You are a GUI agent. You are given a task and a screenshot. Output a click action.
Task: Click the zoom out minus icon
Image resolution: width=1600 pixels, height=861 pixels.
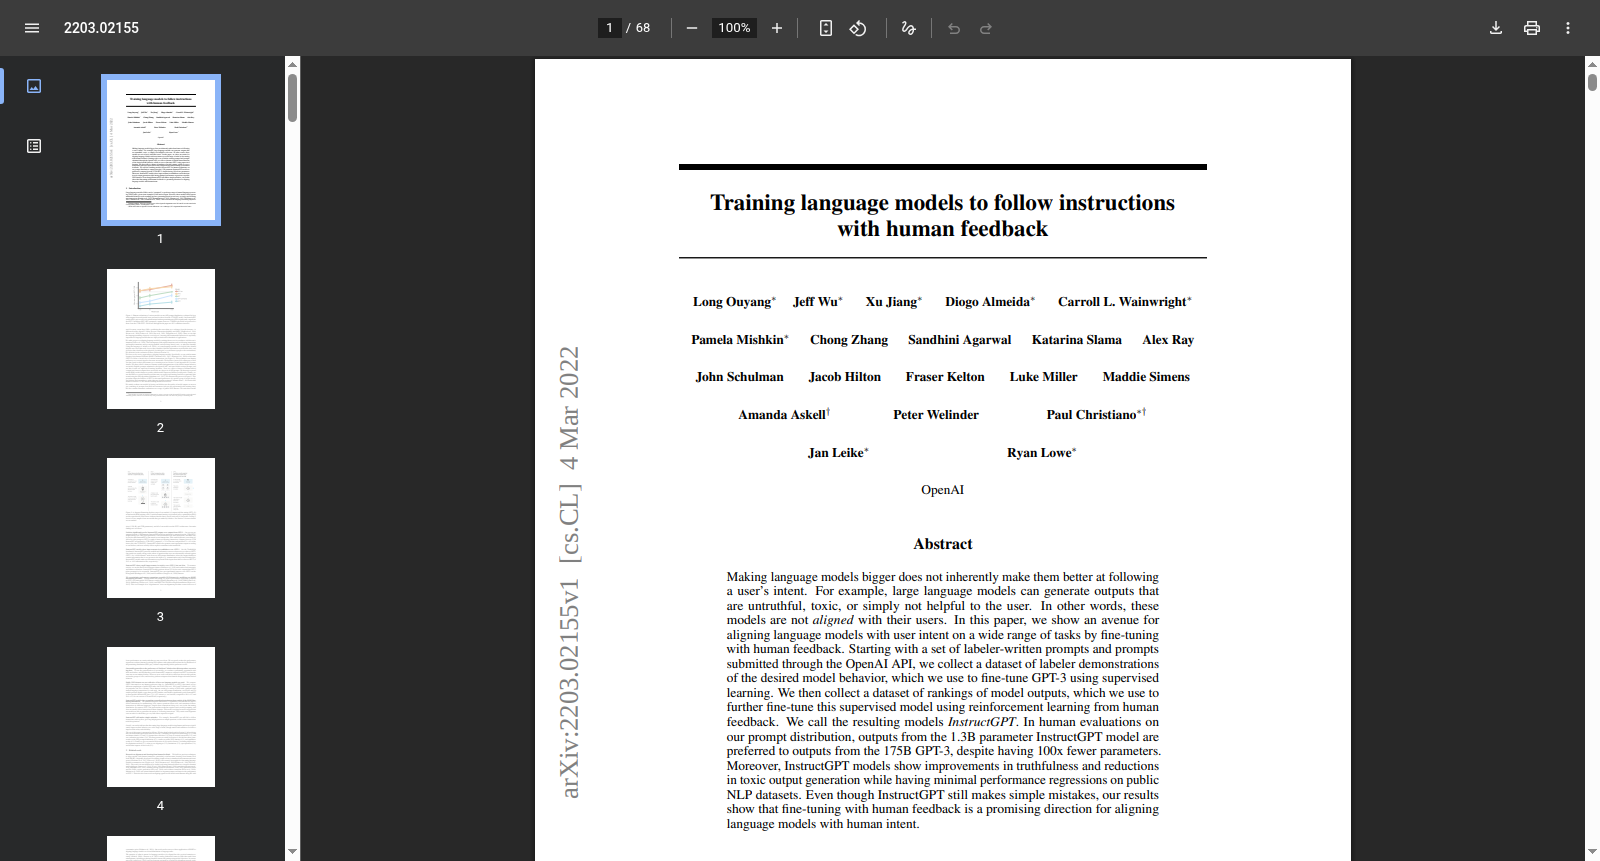[x=691, y=28]
